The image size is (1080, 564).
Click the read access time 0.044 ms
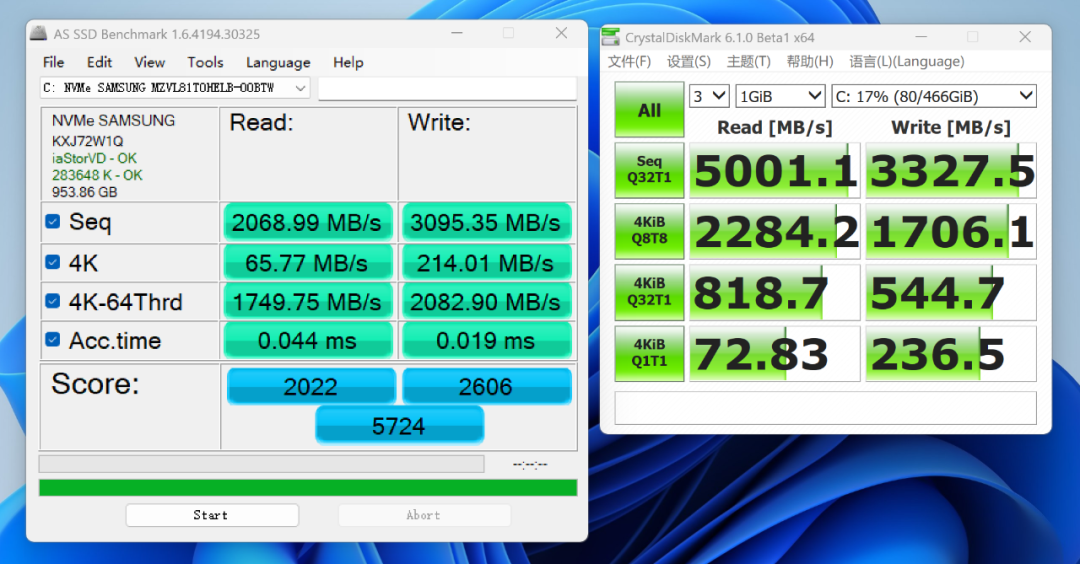click(x=307, y=340)
